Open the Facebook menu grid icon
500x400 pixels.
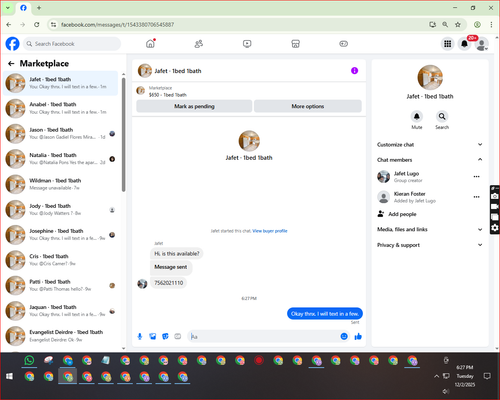(448, 44)
